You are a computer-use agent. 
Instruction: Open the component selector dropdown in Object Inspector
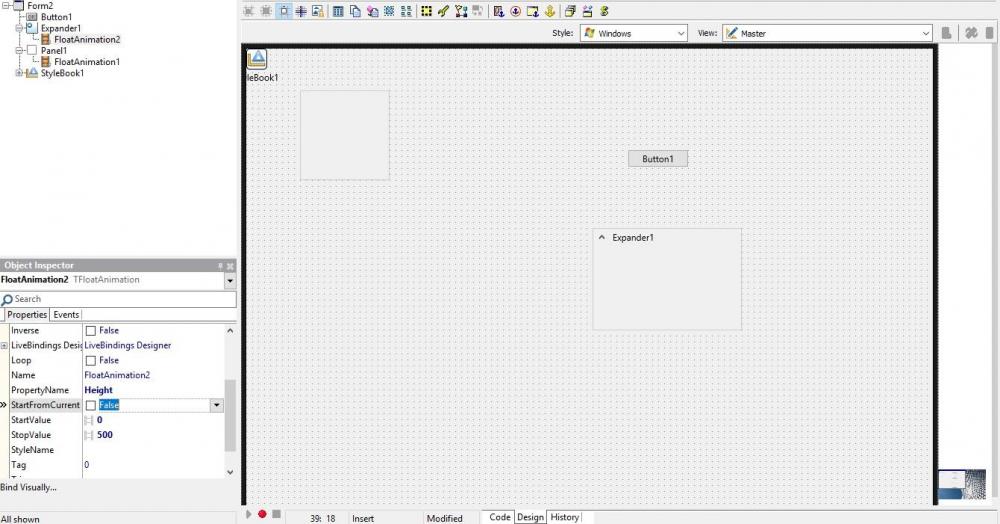230,280
